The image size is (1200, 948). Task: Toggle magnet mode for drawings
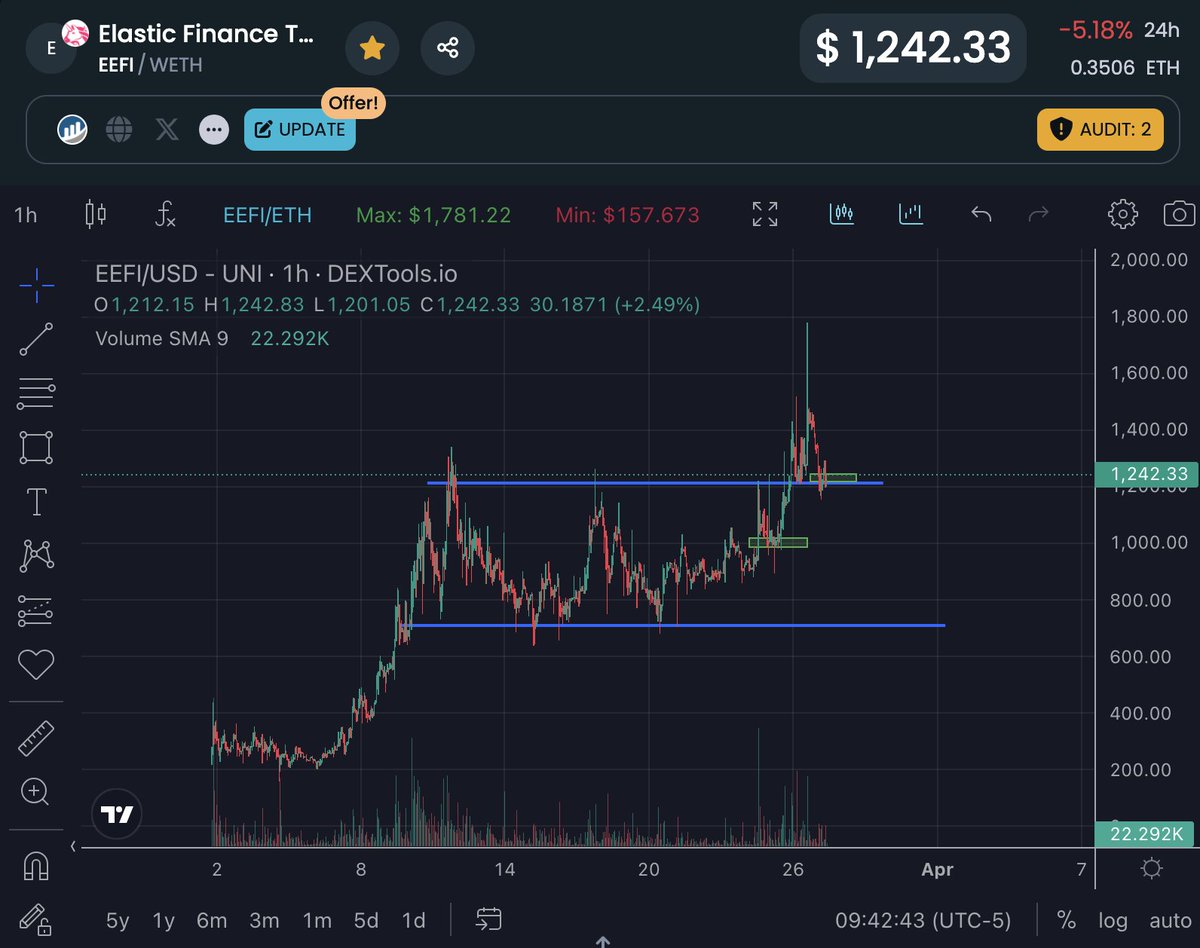36,866
